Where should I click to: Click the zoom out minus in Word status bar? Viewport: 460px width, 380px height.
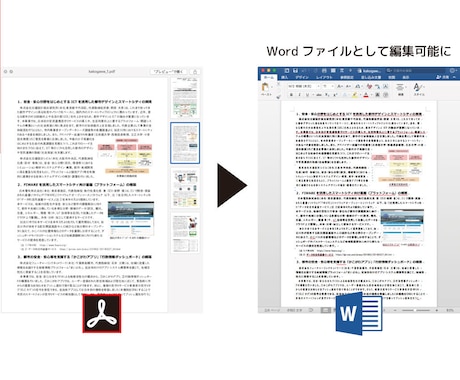(395, 310)
